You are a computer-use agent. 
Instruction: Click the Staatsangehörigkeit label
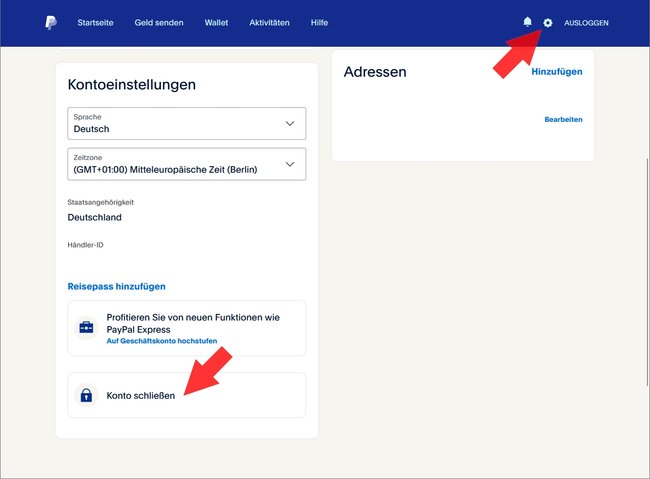tap(101, 202)
